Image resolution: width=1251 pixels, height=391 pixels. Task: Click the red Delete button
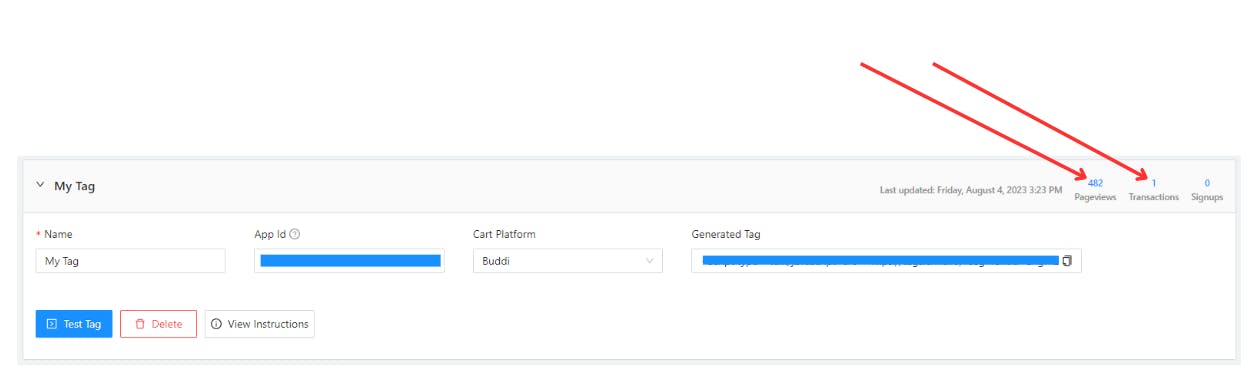point(158,324)
